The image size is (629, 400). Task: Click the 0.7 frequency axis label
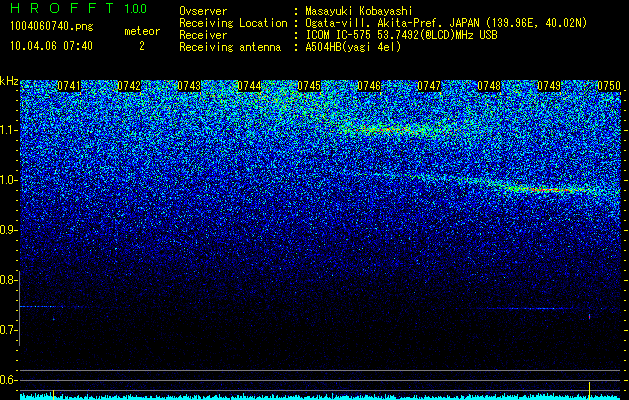pyautogui.click(x=8, y=330)
